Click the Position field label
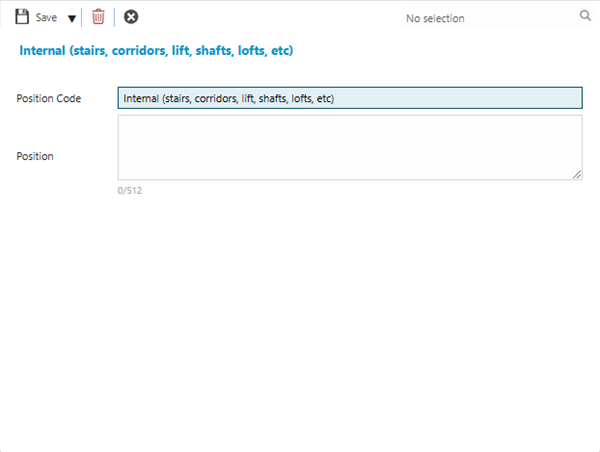The width and height of the screenshot is (600, 452). [35, 156]
